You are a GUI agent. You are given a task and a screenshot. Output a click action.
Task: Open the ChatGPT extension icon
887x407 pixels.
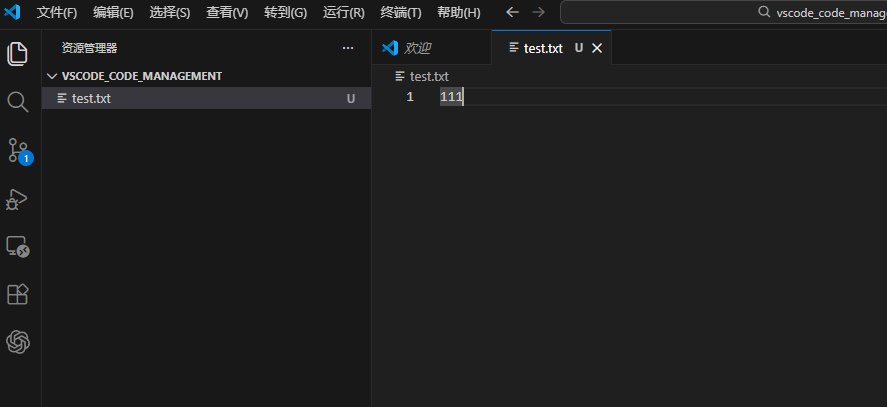[18, 342]
